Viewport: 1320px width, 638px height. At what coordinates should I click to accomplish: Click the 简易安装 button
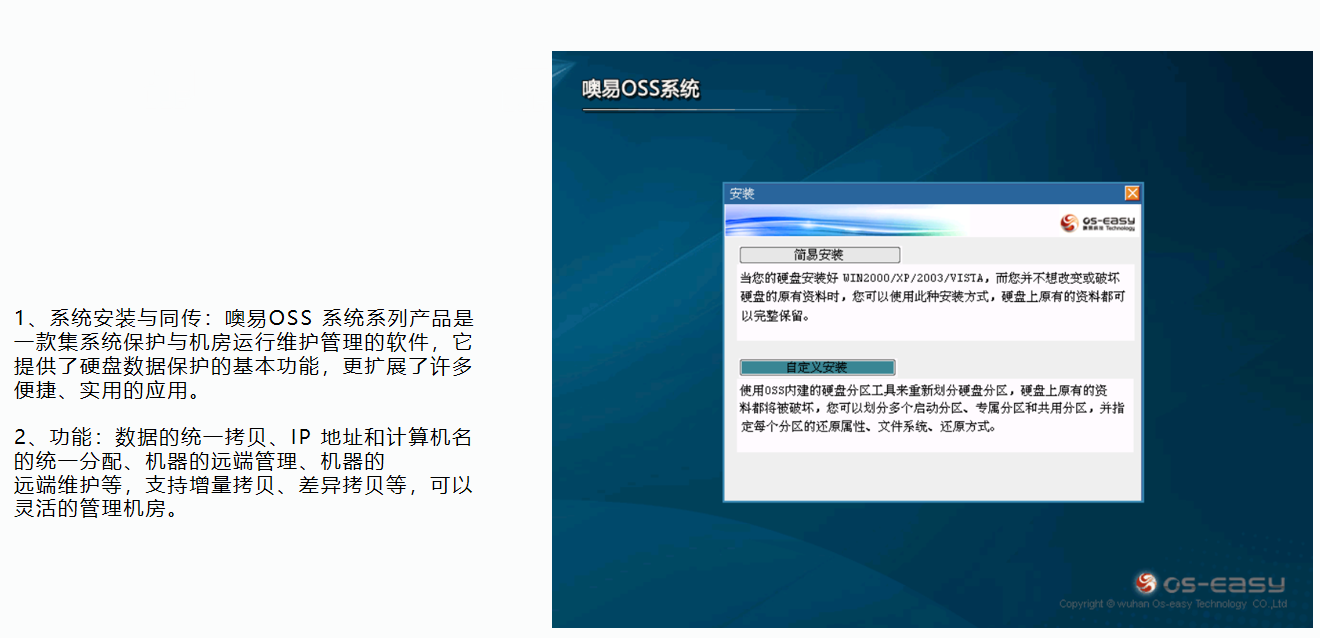coord(819,255)
